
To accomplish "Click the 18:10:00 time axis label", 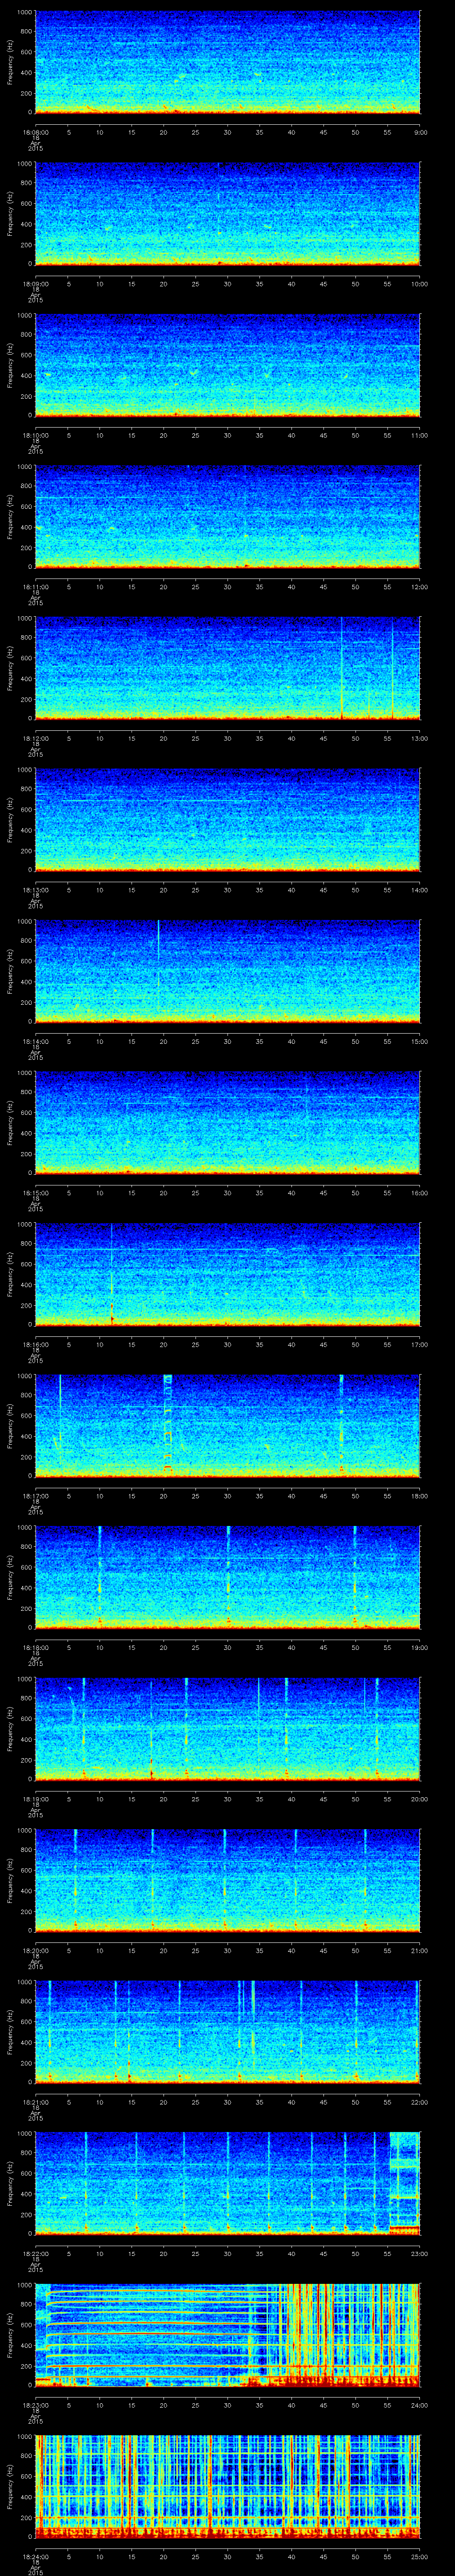I will [x=35, y=435].
